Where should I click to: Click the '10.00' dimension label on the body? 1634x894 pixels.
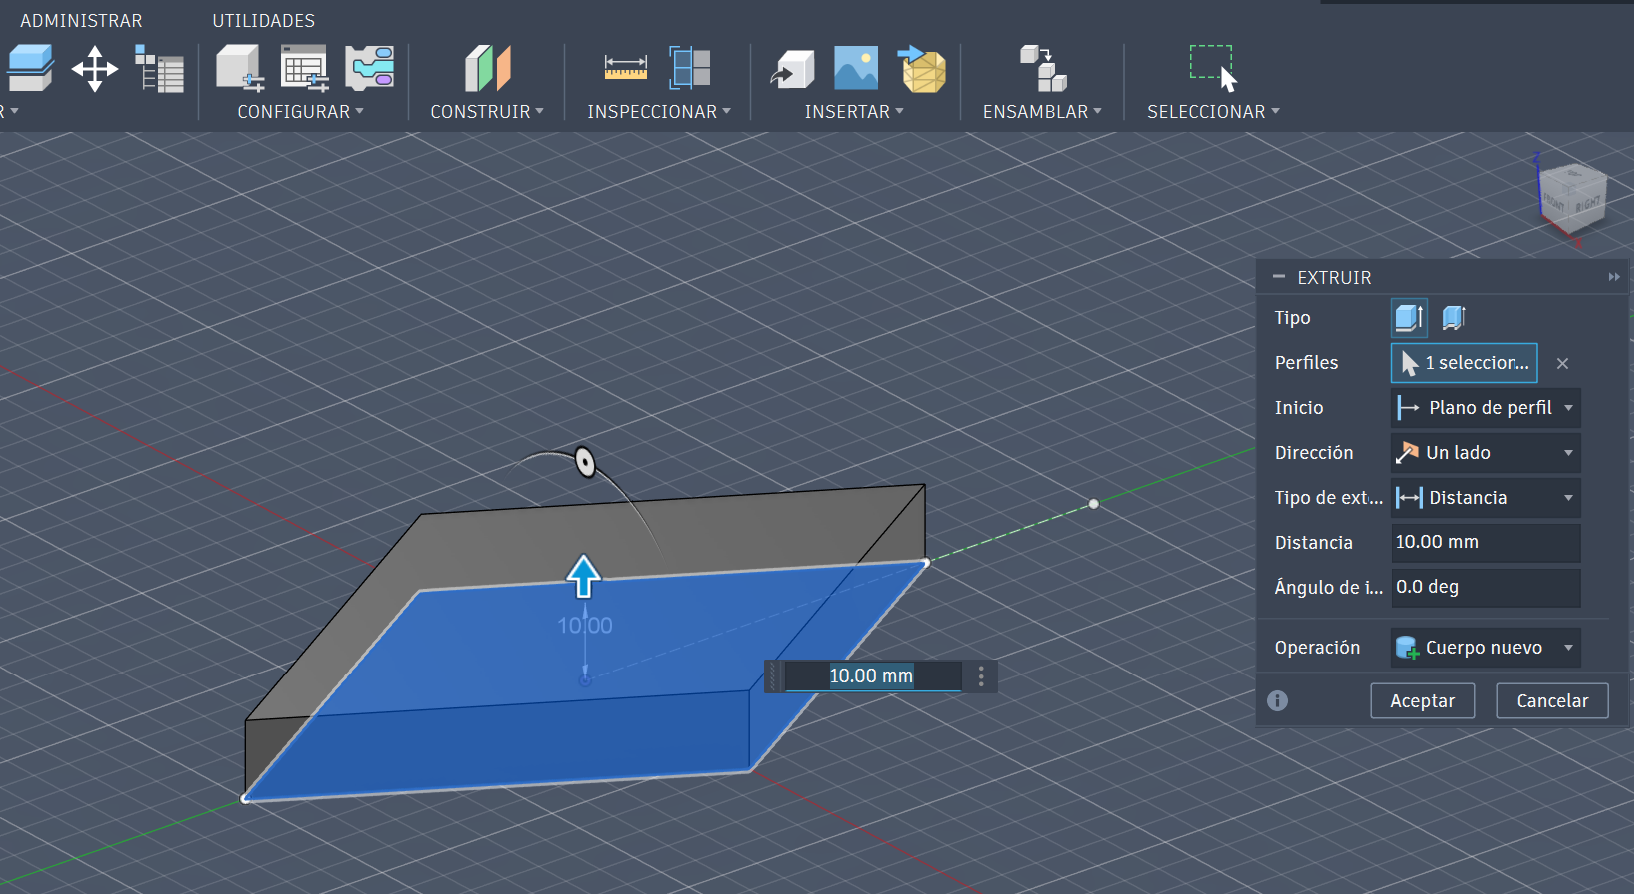pos(585,626)
